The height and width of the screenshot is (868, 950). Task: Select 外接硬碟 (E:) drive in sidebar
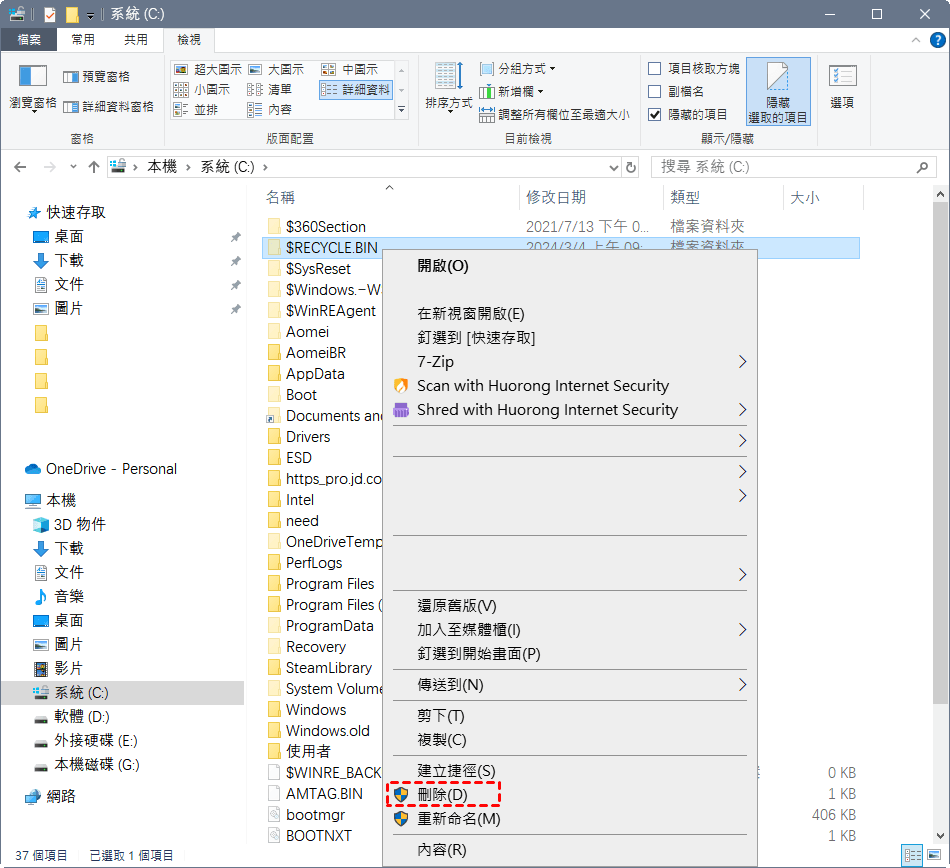(x=96, y=741)
